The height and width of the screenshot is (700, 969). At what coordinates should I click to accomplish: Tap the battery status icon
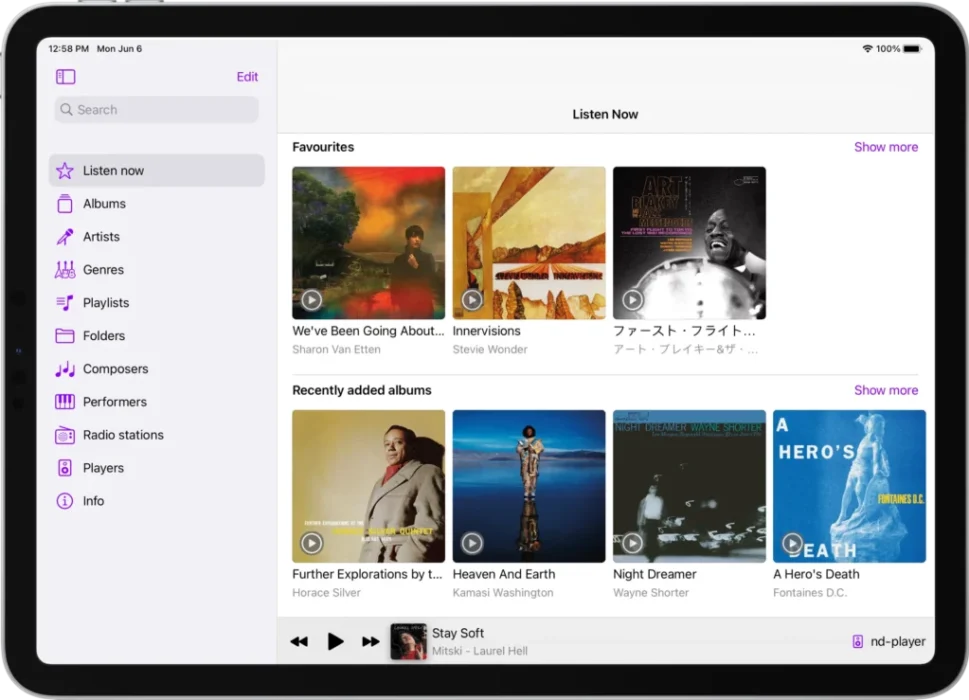(x=912, y=49)
